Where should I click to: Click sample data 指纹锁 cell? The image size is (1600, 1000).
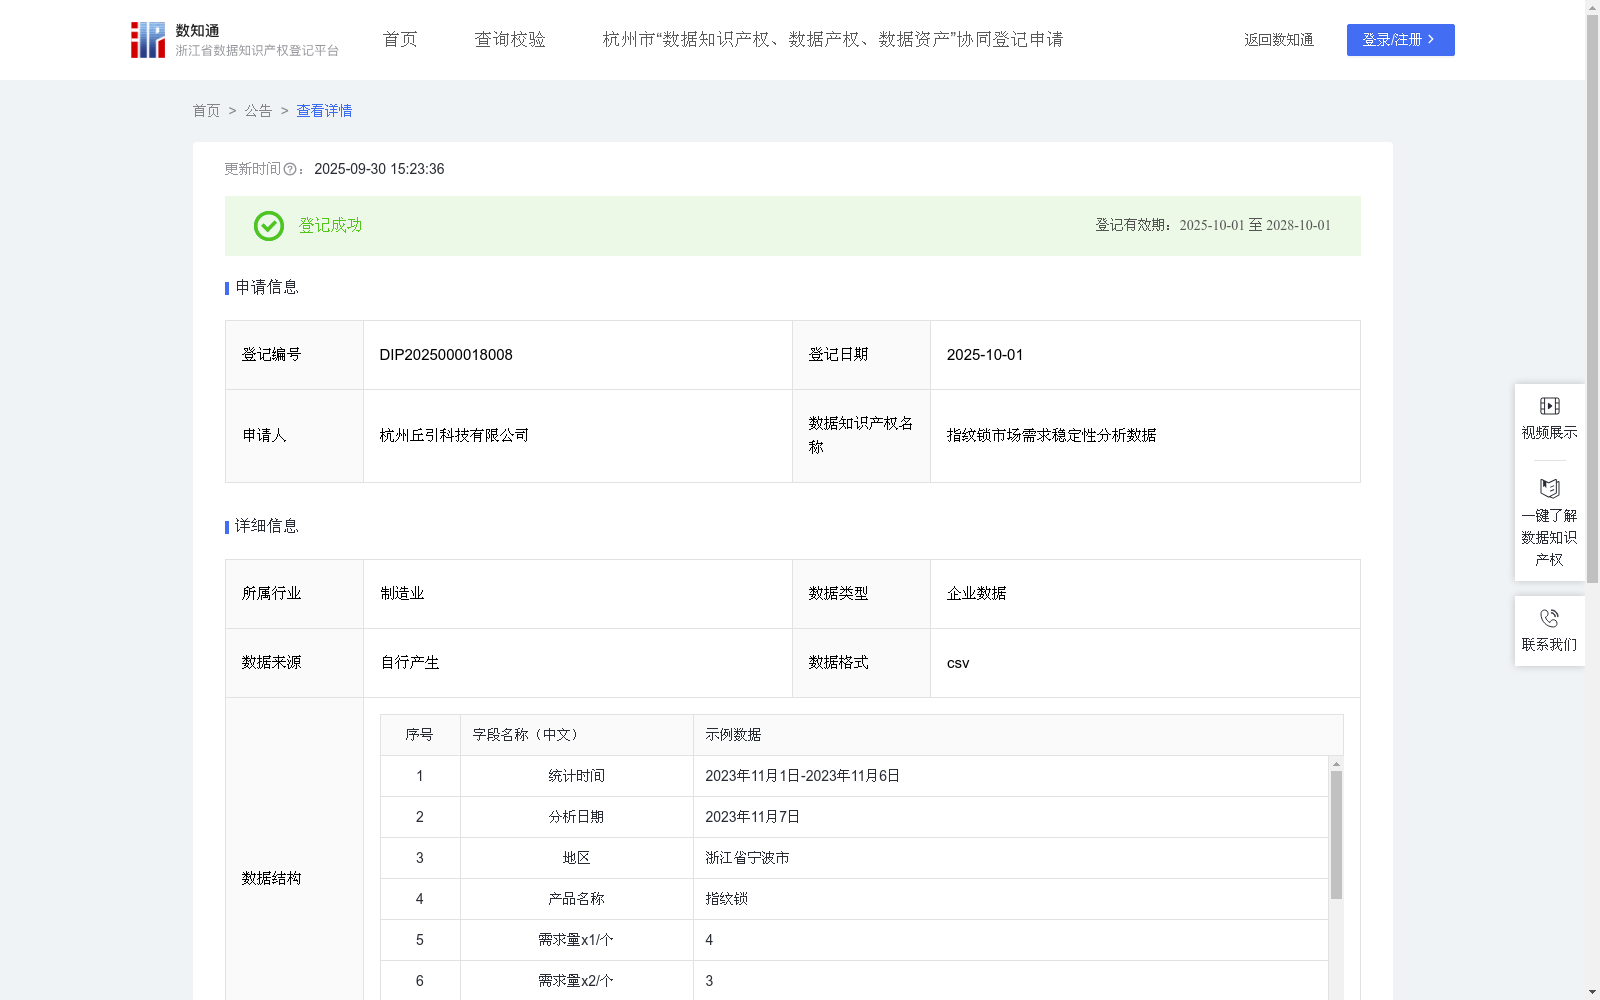[x=726, y=899]
